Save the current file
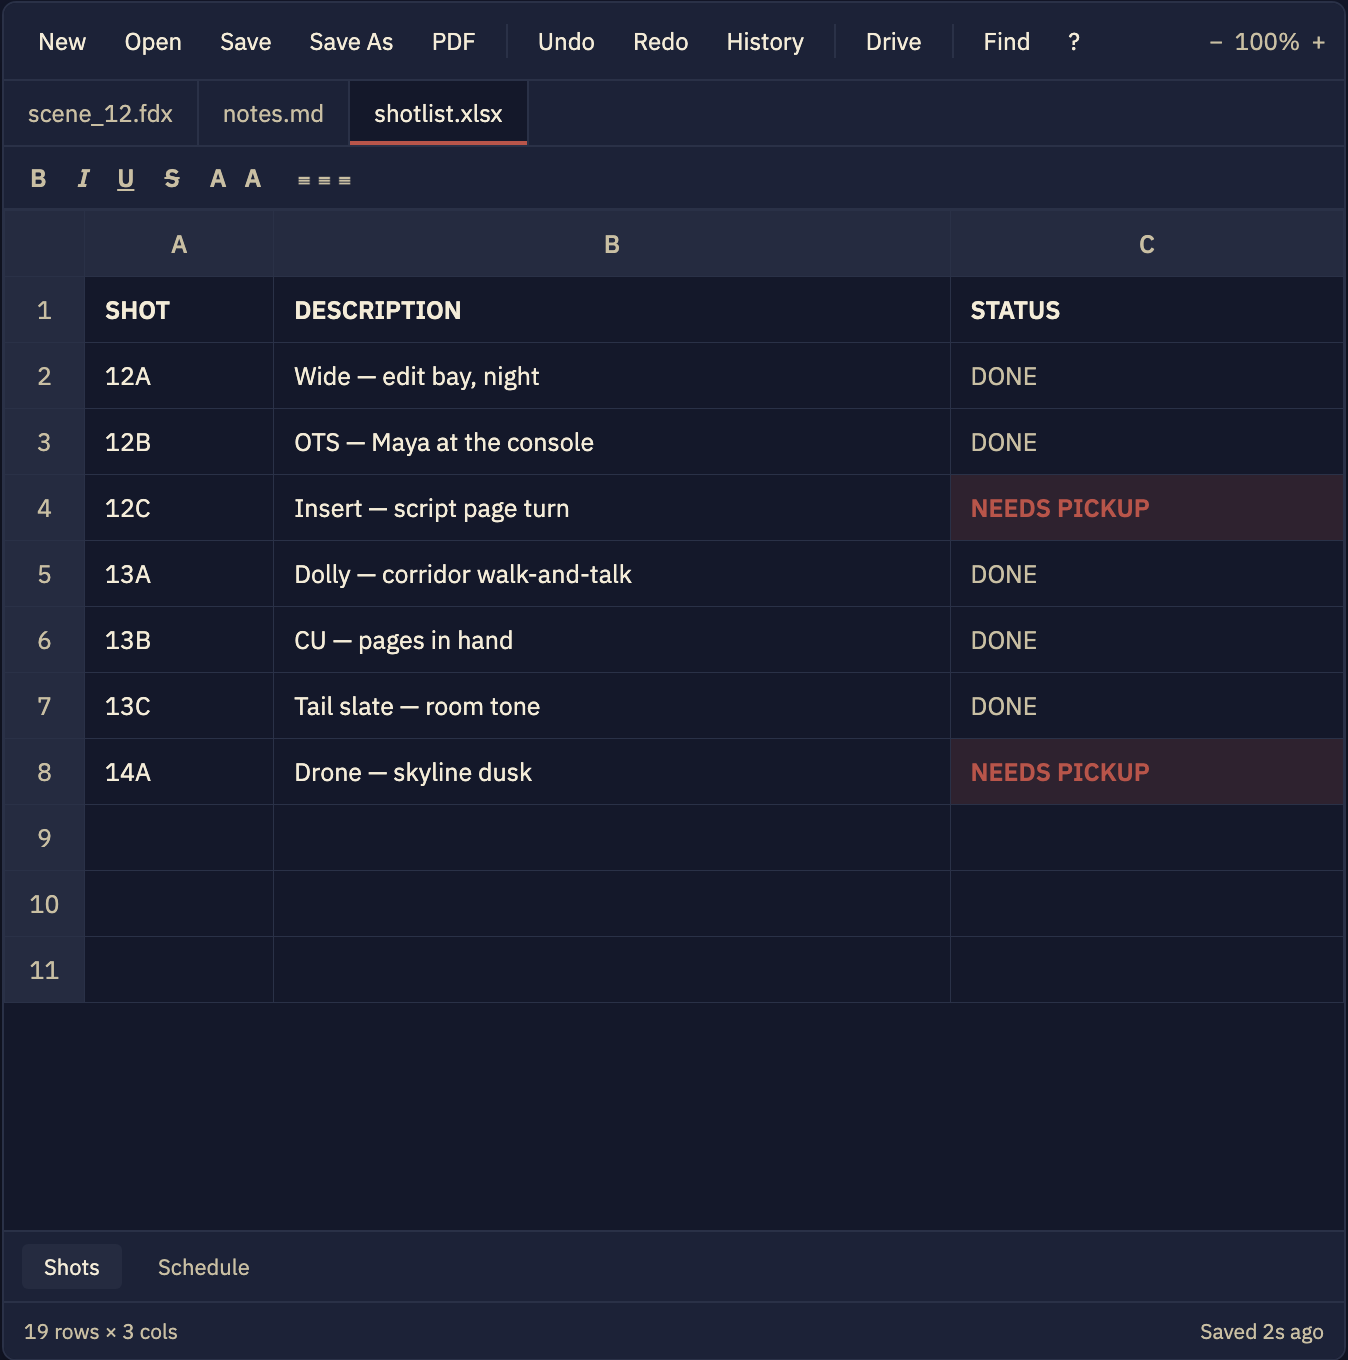The width and height of the screenshot is (1348, 1360). [246, 42]
